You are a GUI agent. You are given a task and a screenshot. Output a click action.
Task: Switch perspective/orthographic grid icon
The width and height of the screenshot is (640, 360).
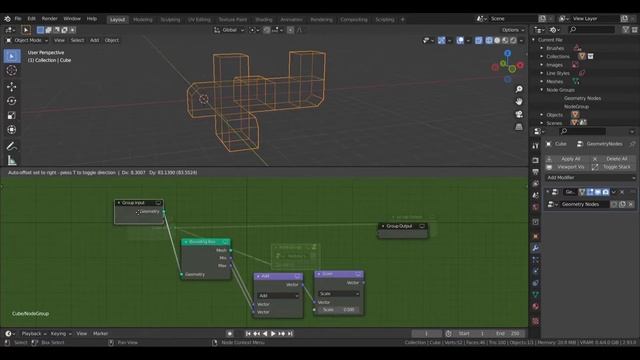tap(519, 127)
